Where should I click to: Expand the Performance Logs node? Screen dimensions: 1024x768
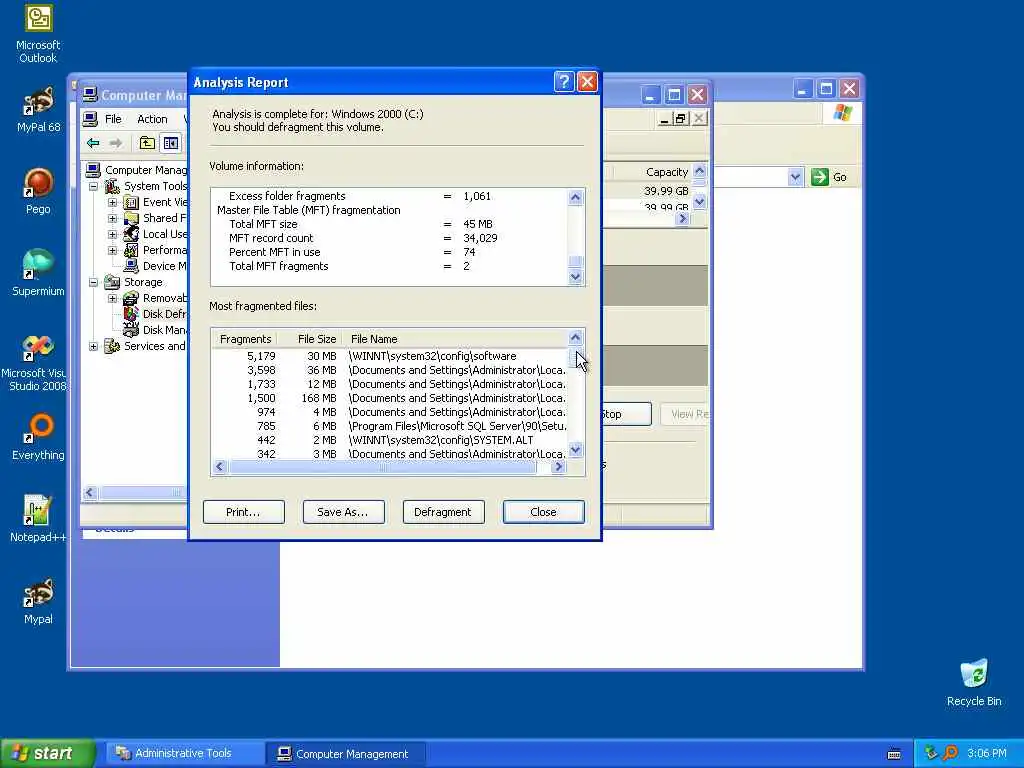(x=112, y=250)
